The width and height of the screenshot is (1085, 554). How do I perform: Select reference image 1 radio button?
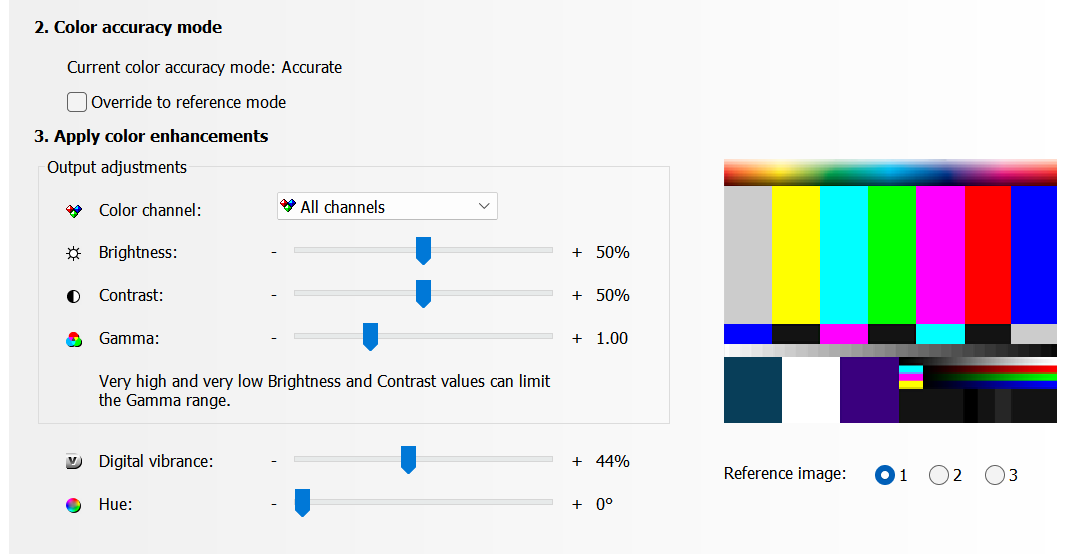click(884, 475)
